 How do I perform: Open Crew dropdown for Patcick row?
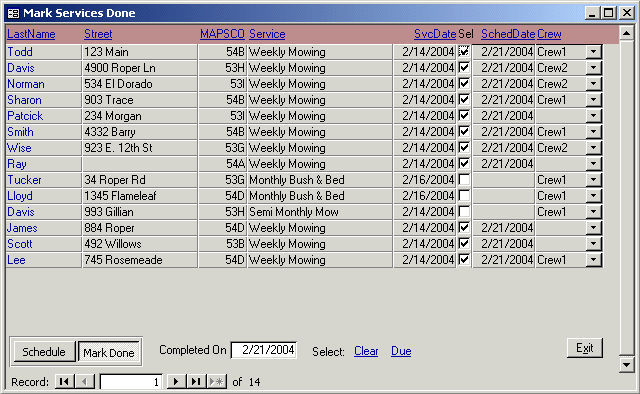coord(593,116)
